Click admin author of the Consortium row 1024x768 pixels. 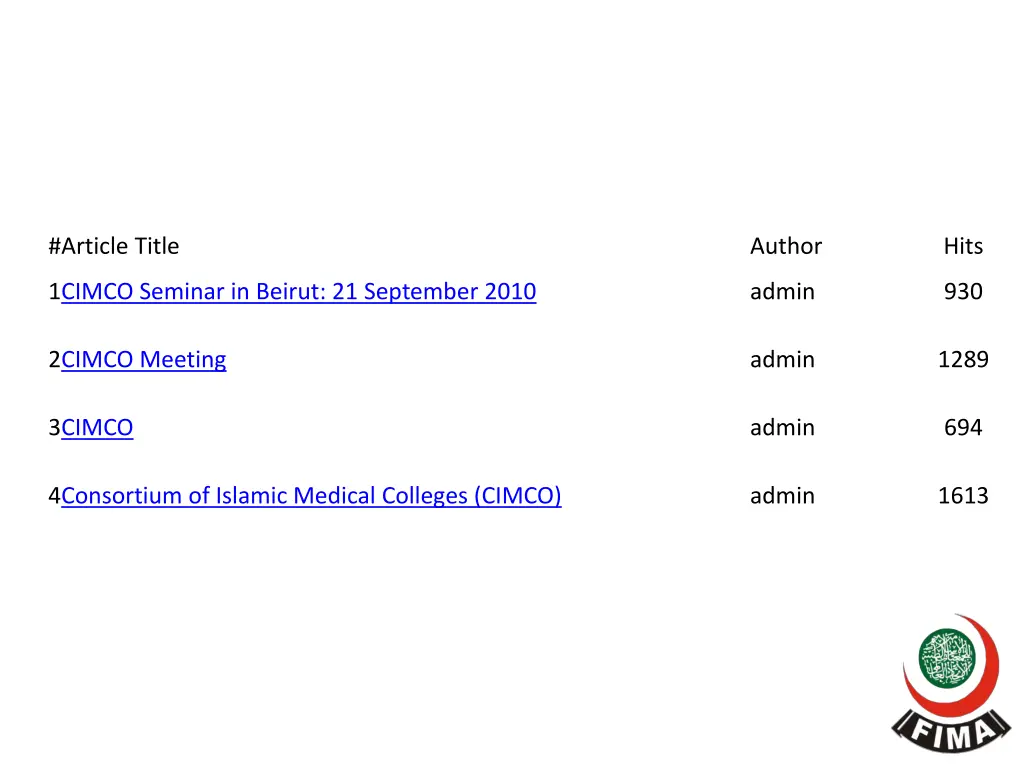point(782,496)
